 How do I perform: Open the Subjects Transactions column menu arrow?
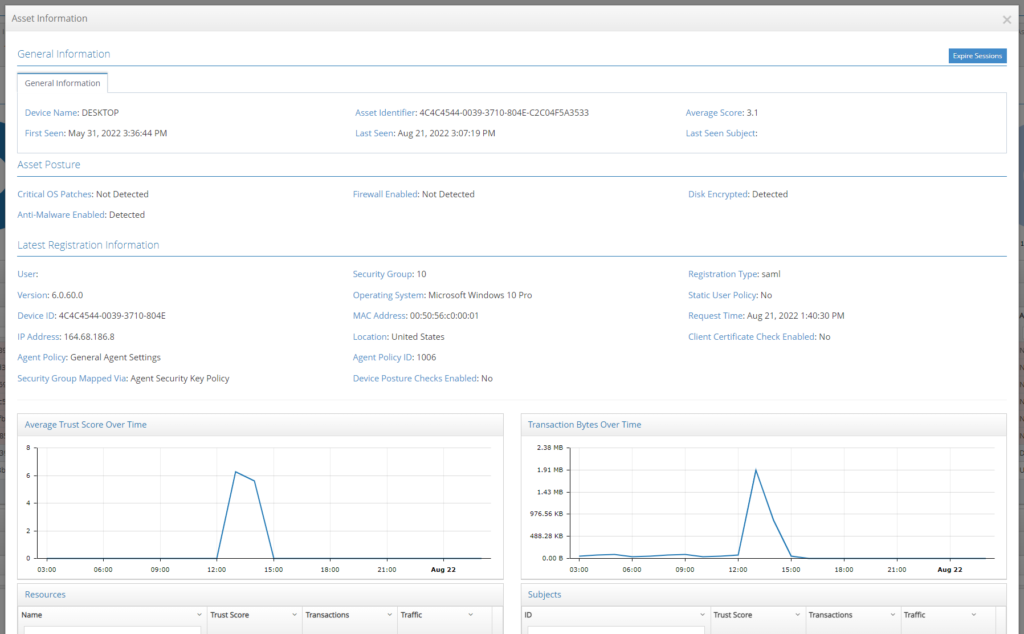point(893,614)
